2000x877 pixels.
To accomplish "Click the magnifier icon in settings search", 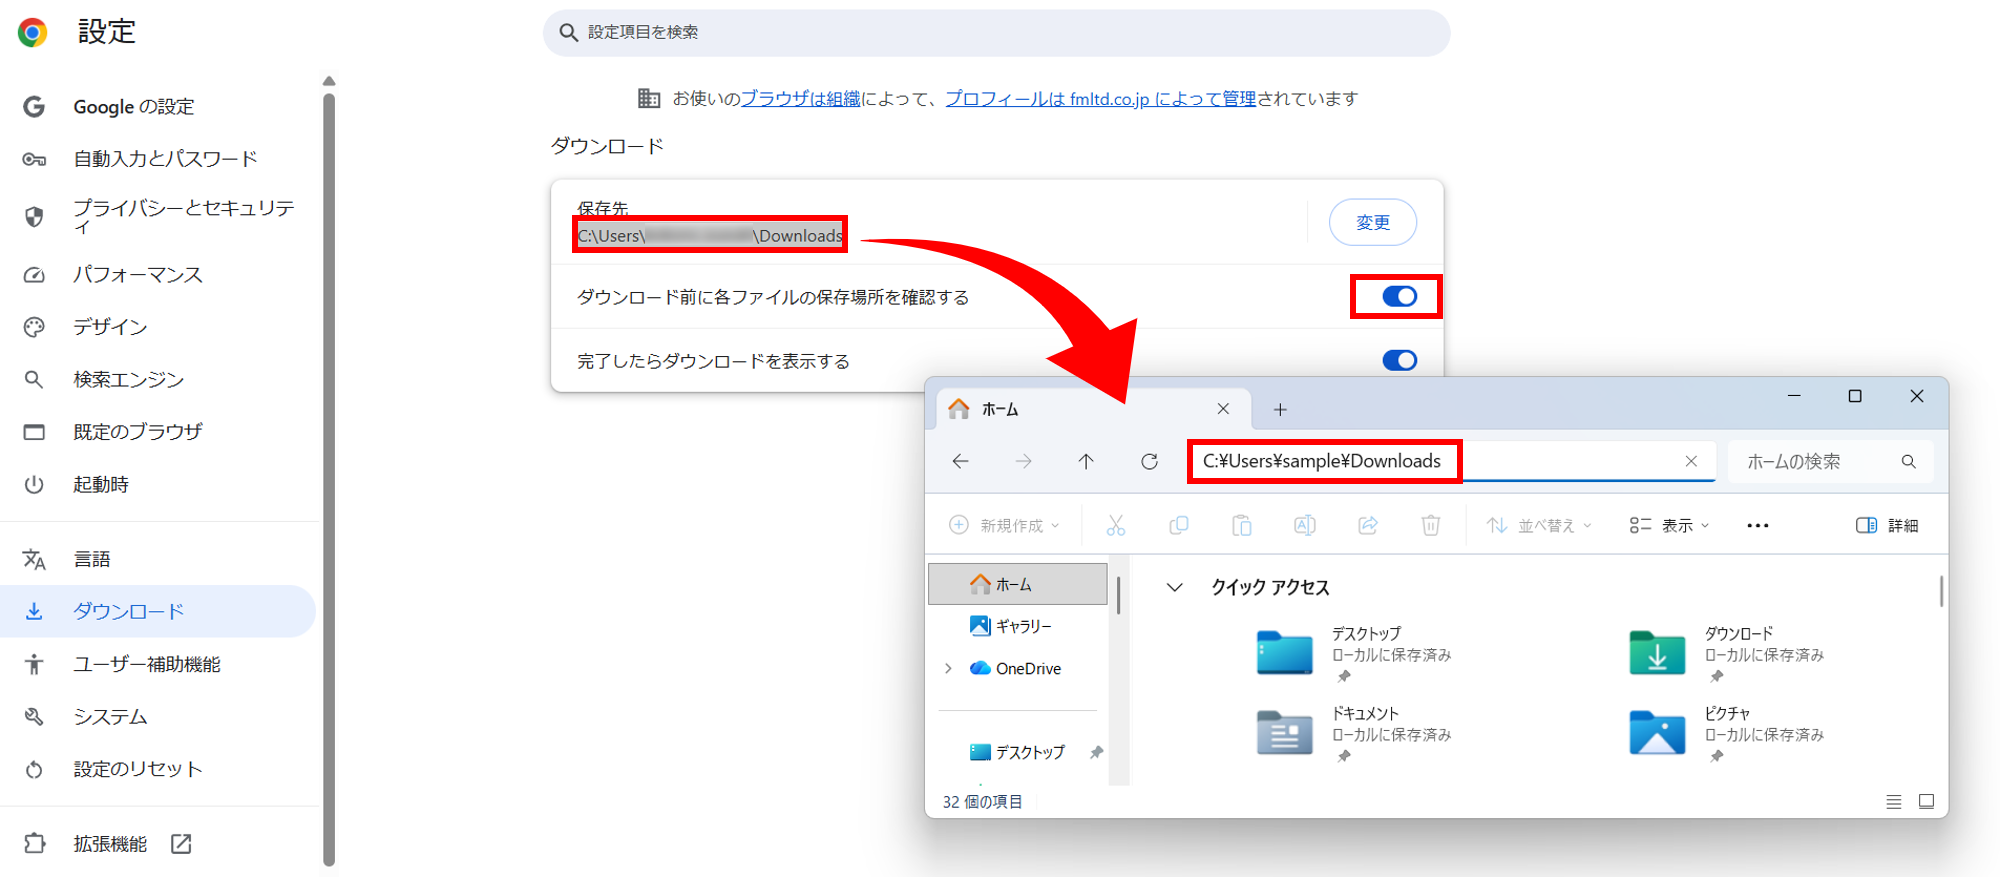I will pyautogui.click(x=568, y=33).
